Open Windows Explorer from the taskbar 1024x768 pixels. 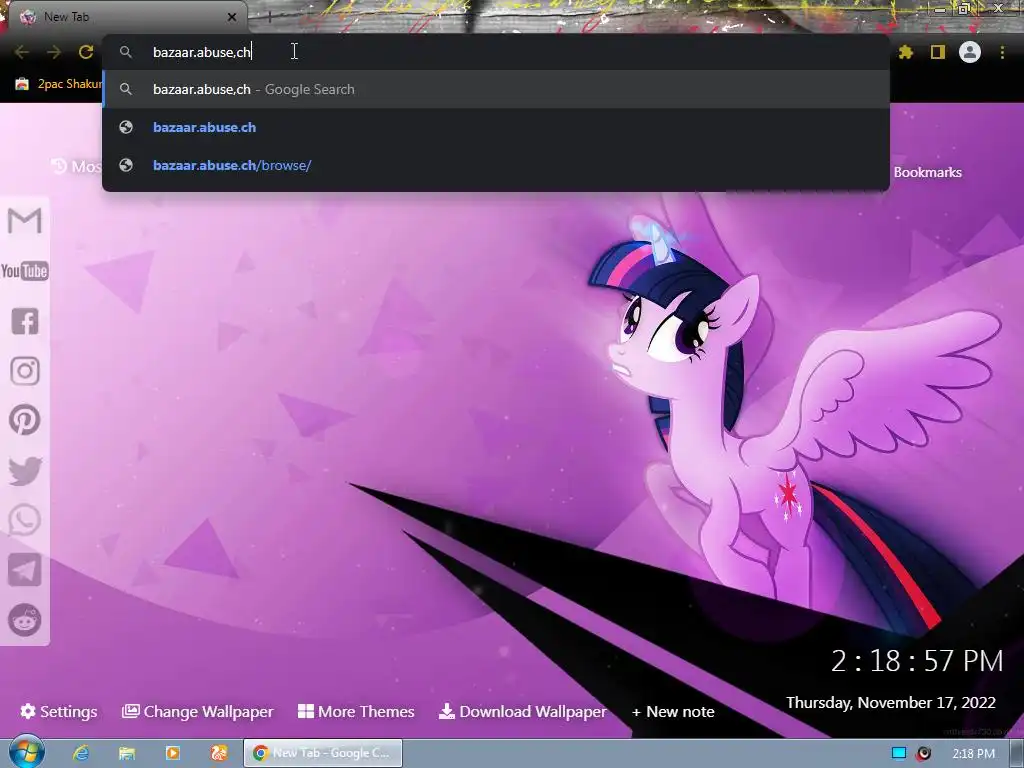pyautogui.click(x=127, y=753)
